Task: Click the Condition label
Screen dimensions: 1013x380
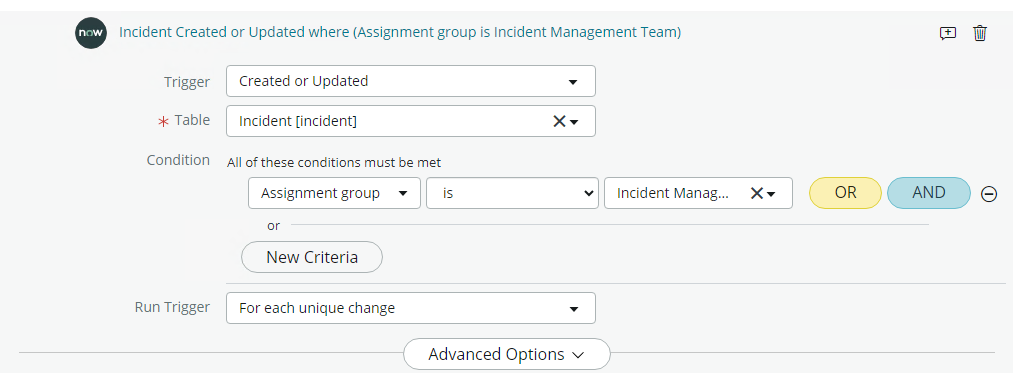Action: coord(178,160)
